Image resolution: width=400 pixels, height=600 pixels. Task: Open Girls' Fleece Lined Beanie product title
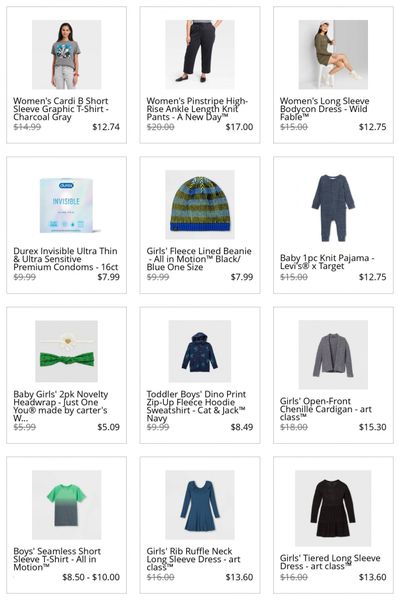[x=199, y=259]
